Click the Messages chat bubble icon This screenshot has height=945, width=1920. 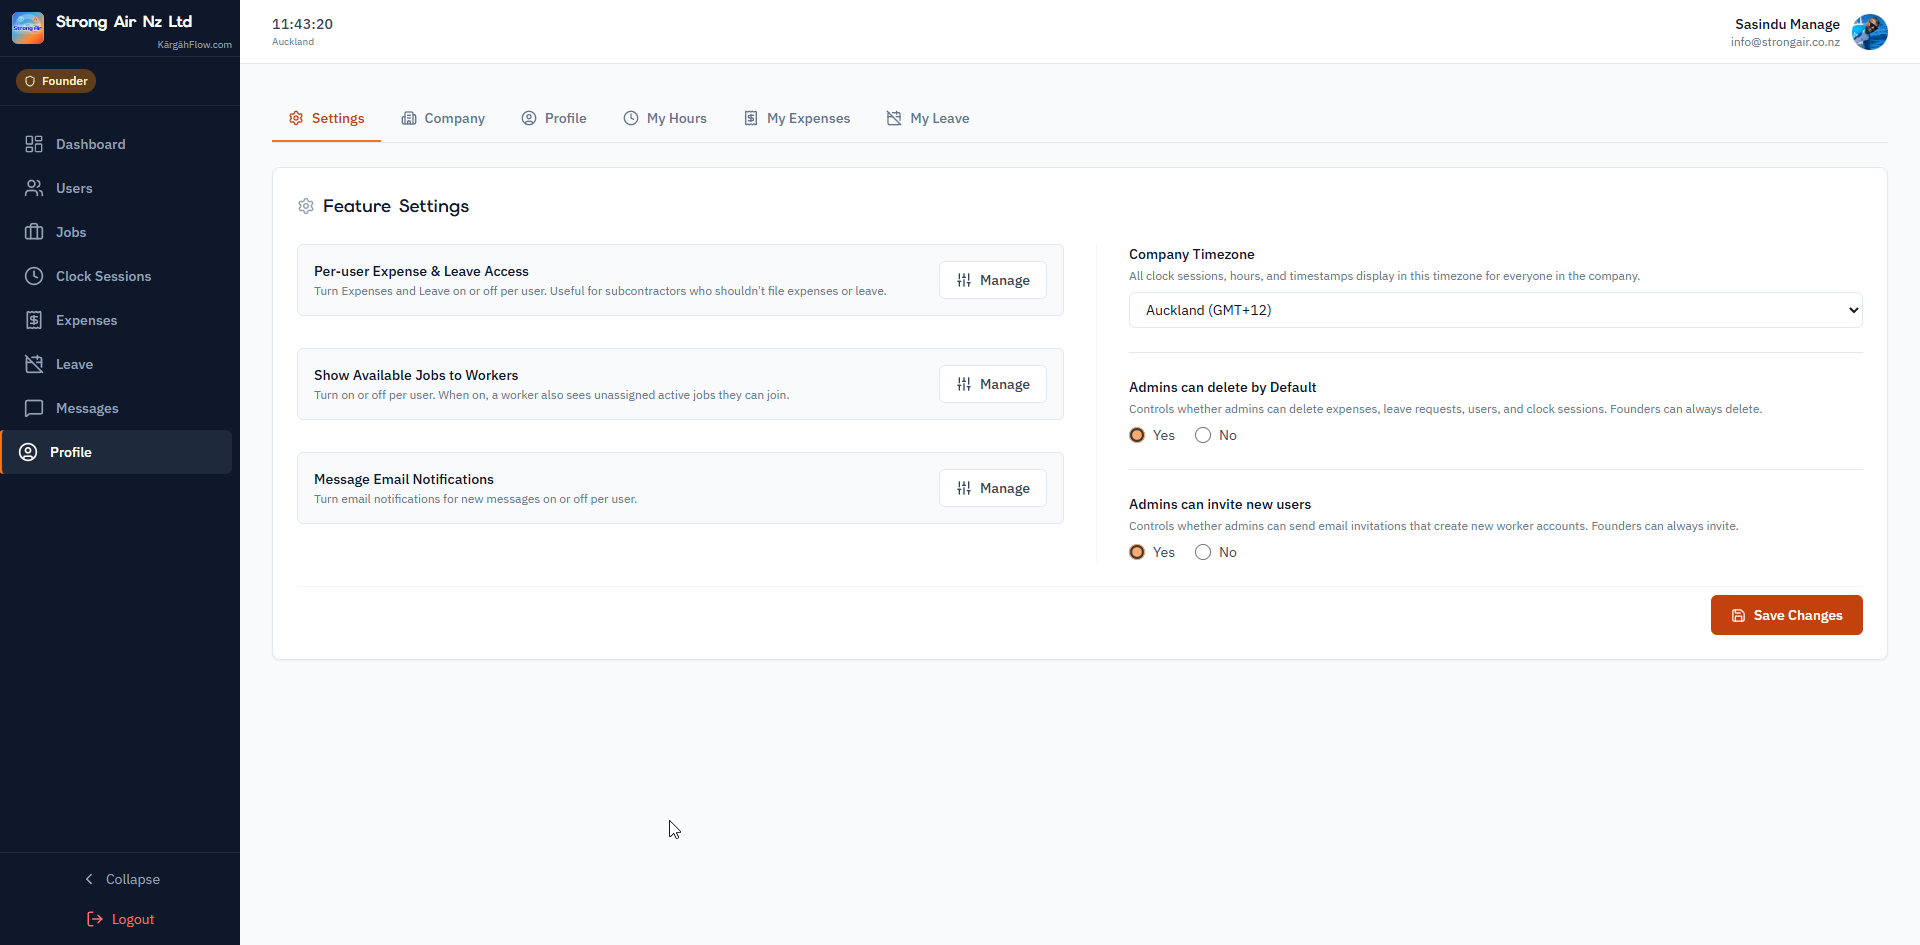pyautogui.click(x=34, y=408)
